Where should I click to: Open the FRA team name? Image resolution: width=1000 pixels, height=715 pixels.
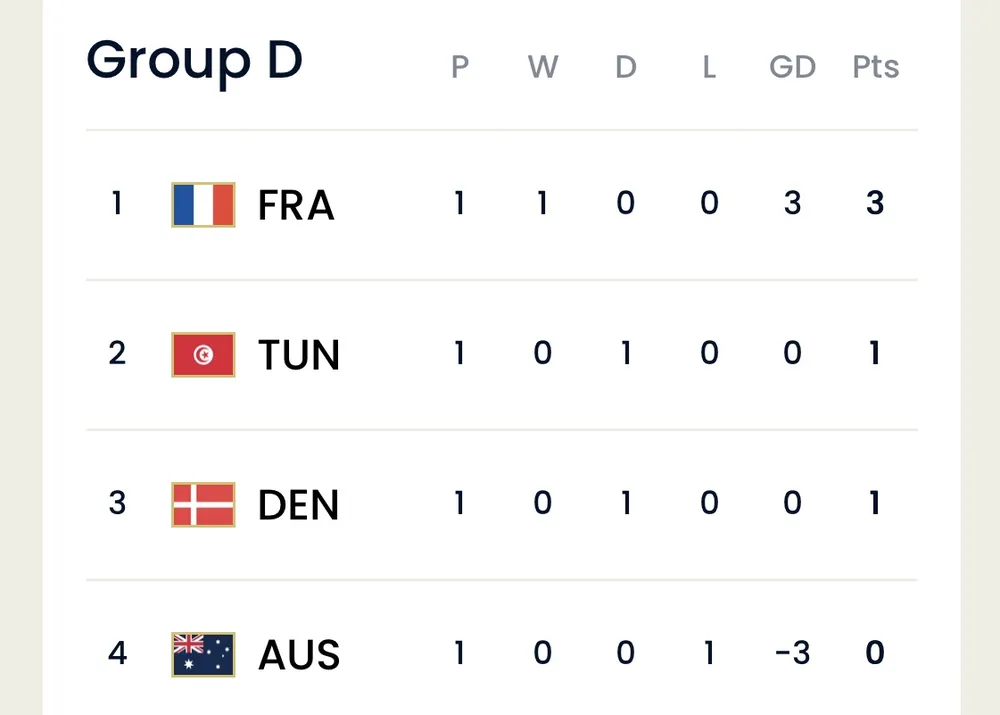pyautogui.click(x=296, y=205)
